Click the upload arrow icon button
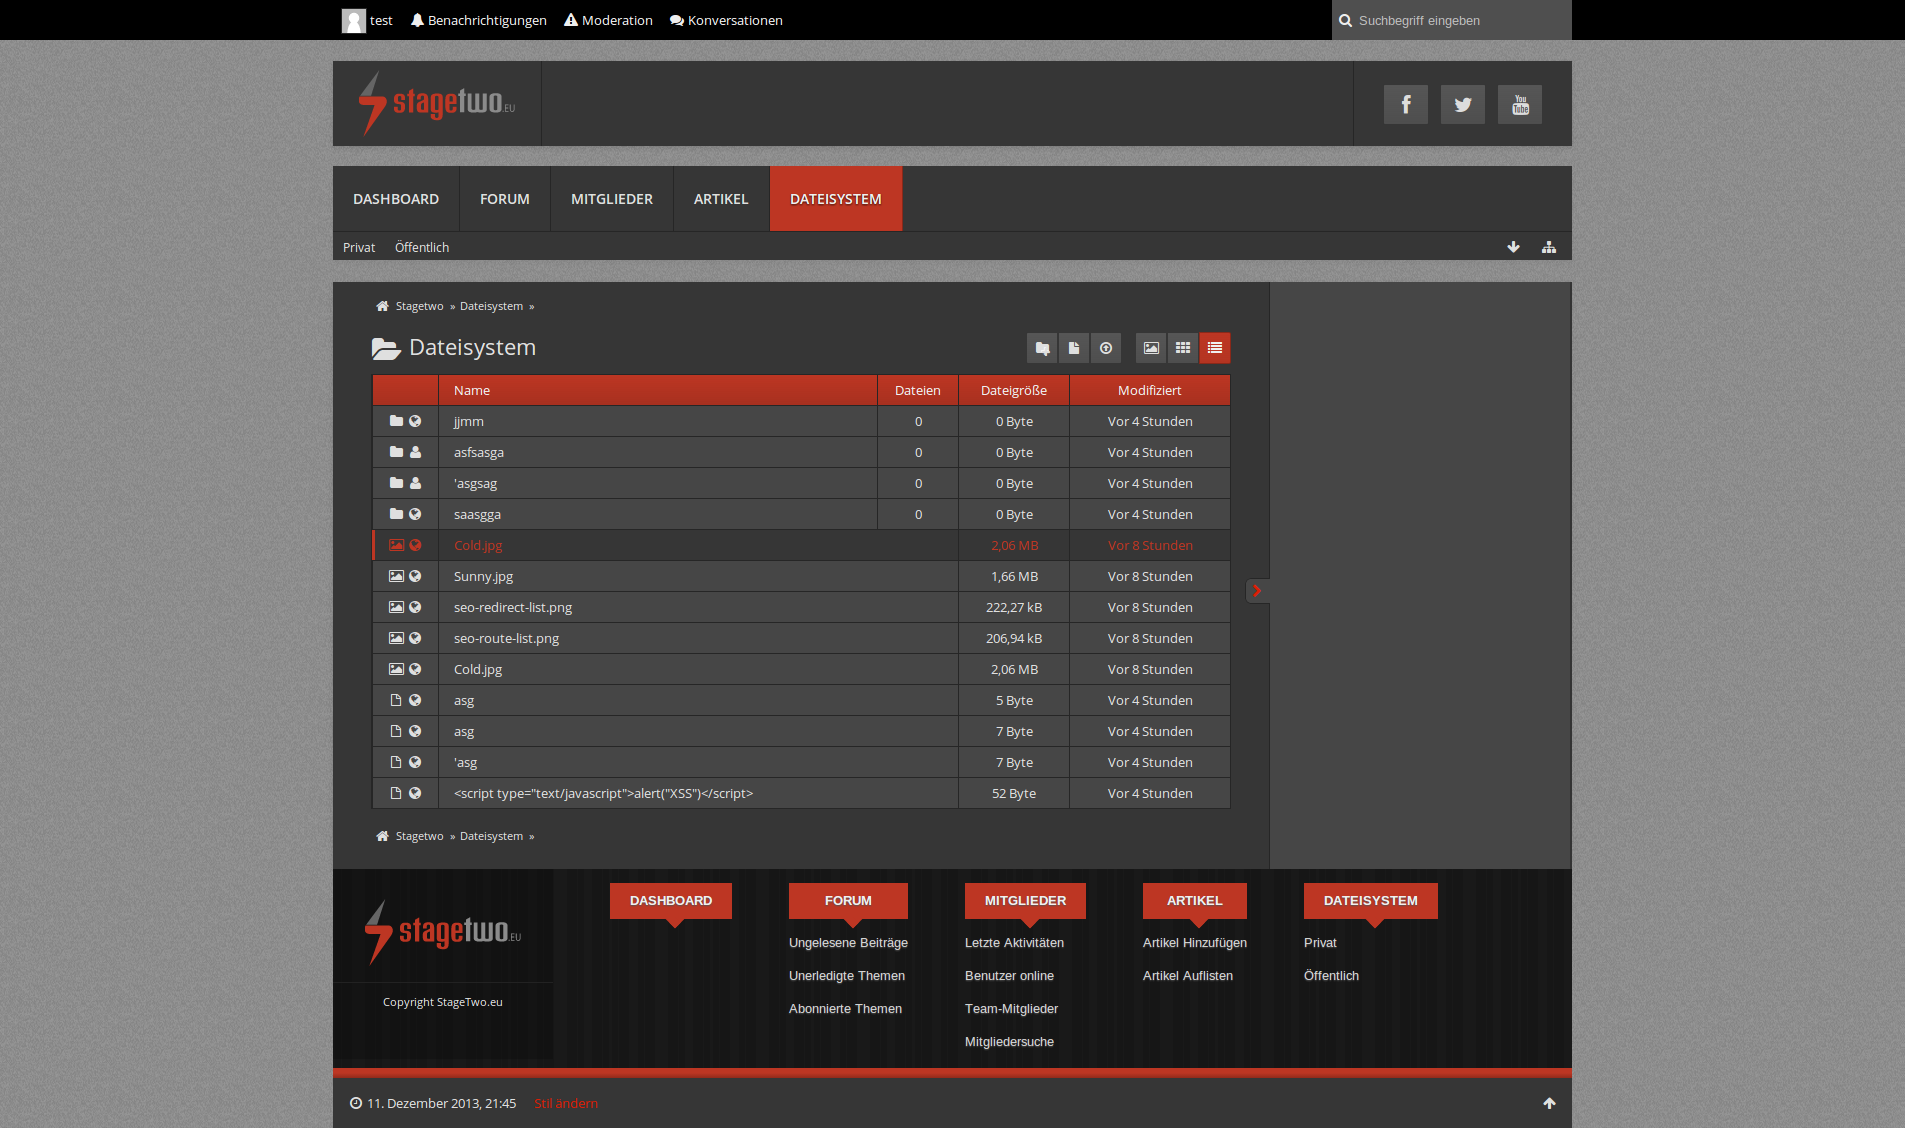The width and height of the screenshot is (1905, 1128). point(1106,348)
